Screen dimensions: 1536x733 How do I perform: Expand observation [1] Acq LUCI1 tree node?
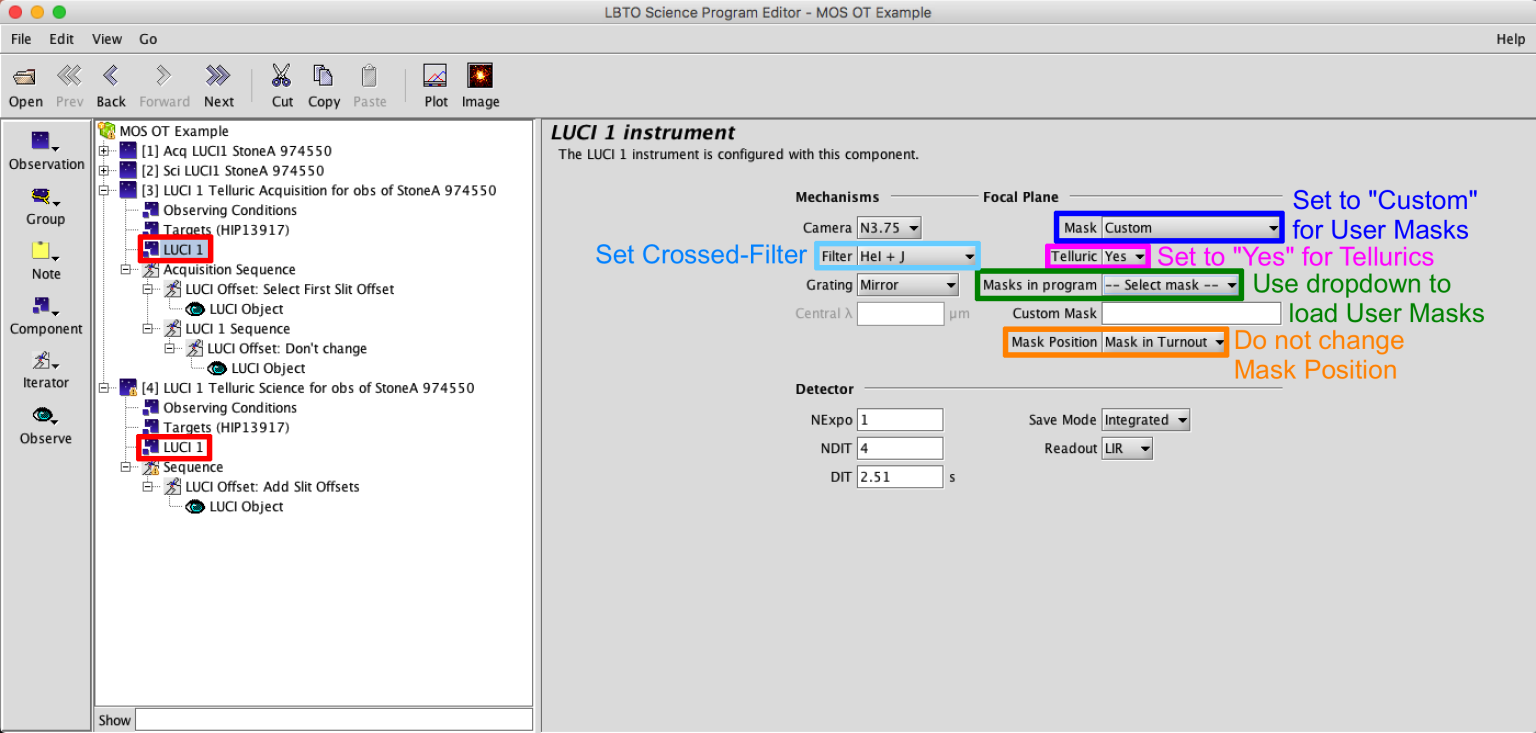click(x=104, y=151)
